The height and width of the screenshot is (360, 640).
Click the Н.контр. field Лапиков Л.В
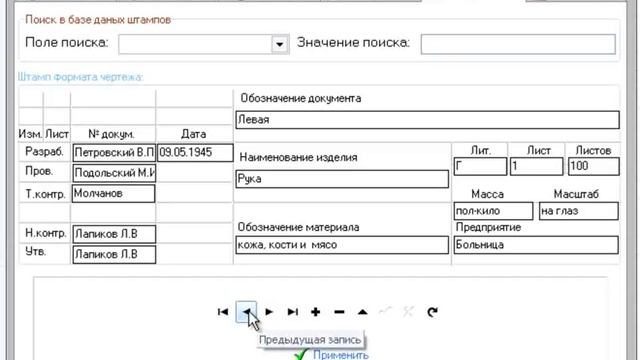coord(114,234)
